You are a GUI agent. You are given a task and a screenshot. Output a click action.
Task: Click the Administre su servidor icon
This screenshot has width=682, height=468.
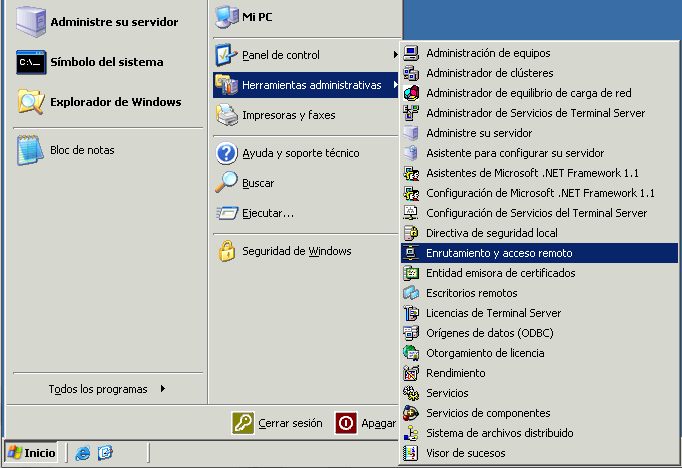click(x=31, y=21)
